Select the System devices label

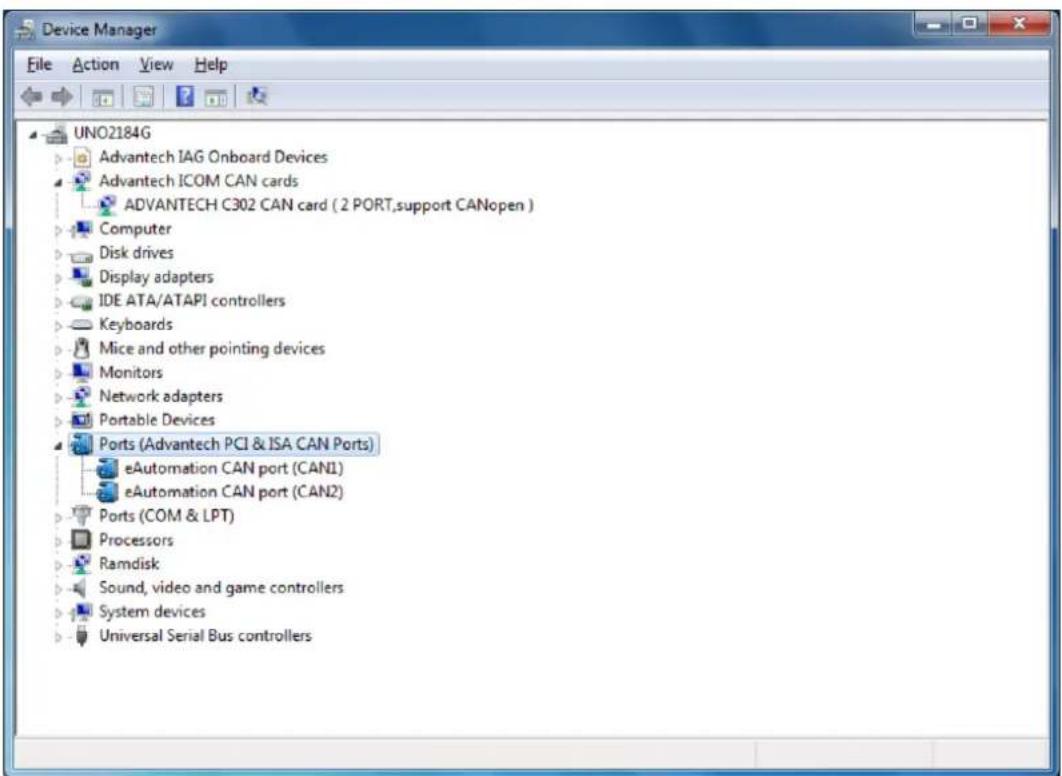pyautogui.click(x=152, y=611)
